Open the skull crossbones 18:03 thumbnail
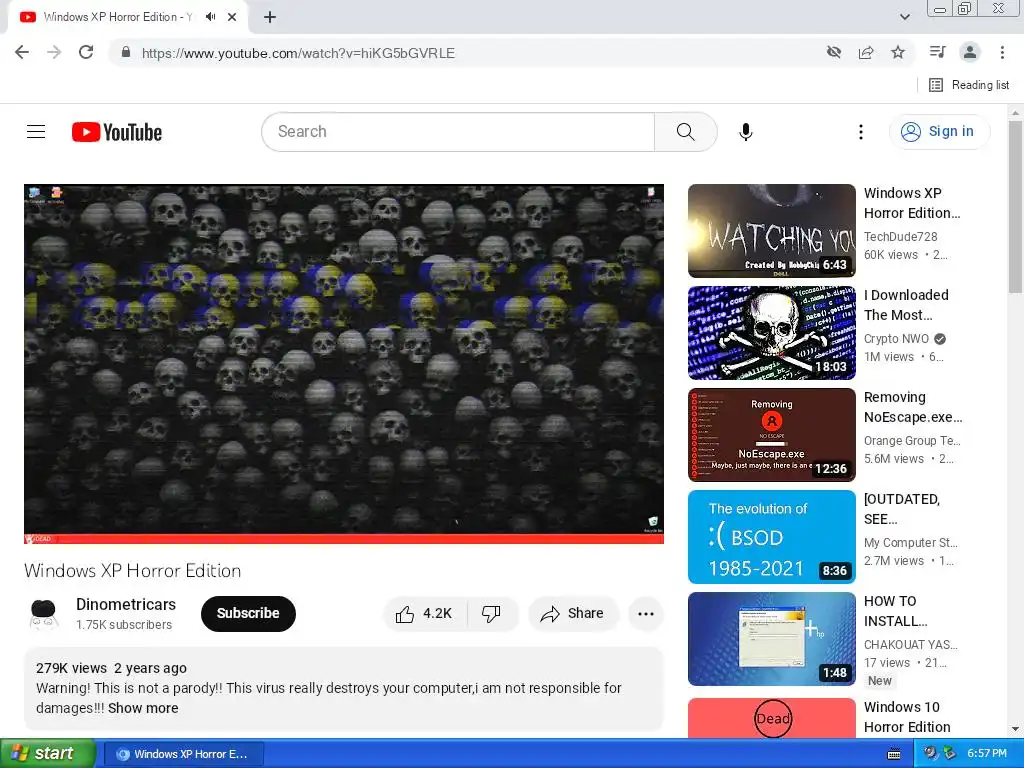1024x768 pixels. point(771,333)
